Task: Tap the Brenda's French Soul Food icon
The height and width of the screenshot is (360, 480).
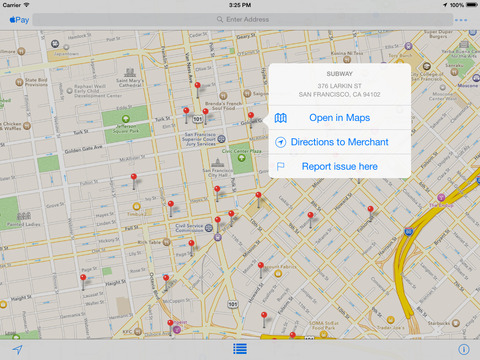Action: click(223, 96)
